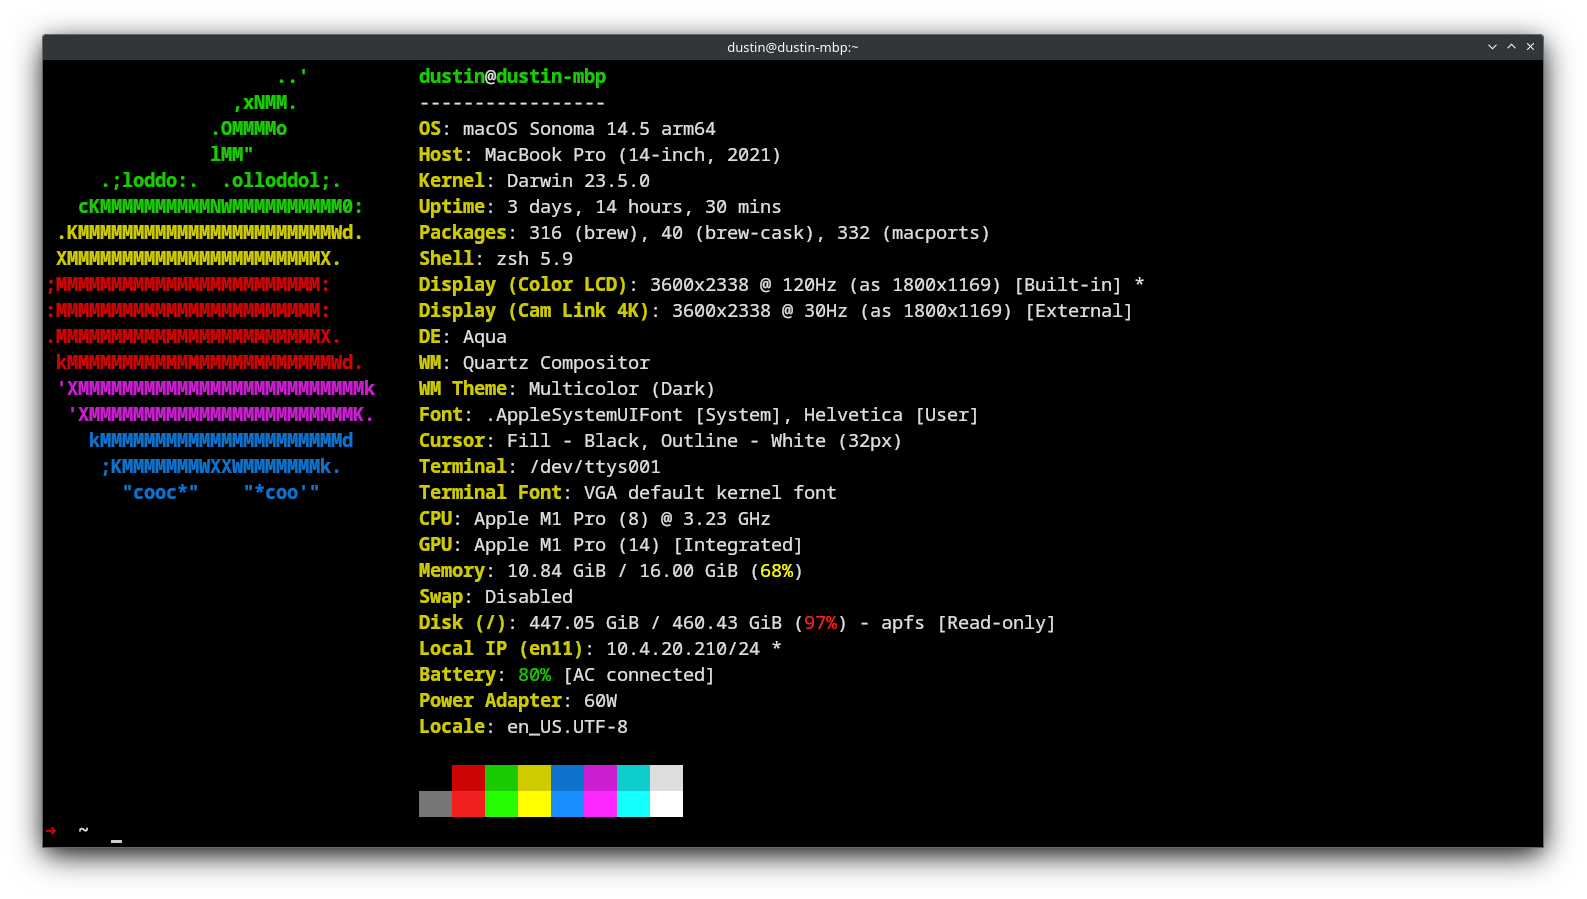Select the bright yellow color swatch

click(x=534, y=804)
